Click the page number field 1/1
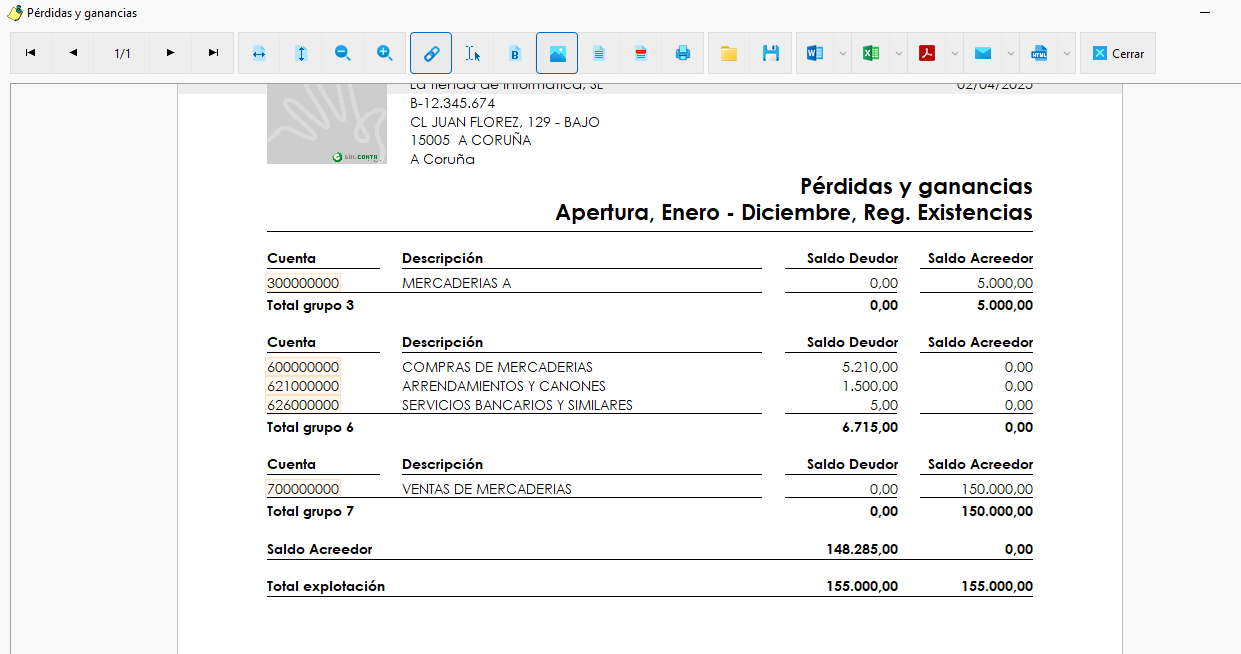The image size is (1241, 654). click(122, 53)
